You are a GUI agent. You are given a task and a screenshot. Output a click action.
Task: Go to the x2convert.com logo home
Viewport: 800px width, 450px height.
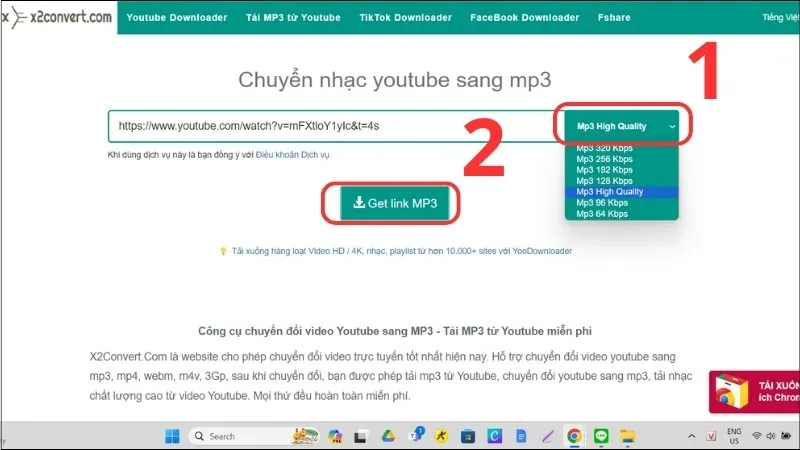click(57, 17)
